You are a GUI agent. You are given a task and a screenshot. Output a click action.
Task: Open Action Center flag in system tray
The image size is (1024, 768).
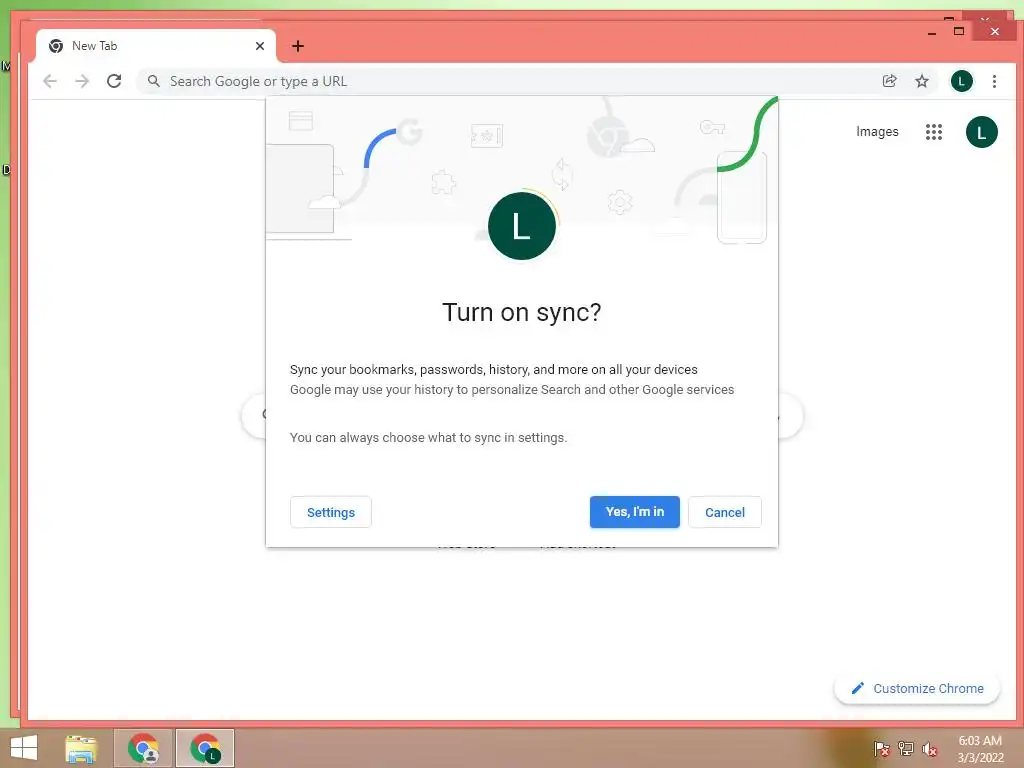[881, 748]
